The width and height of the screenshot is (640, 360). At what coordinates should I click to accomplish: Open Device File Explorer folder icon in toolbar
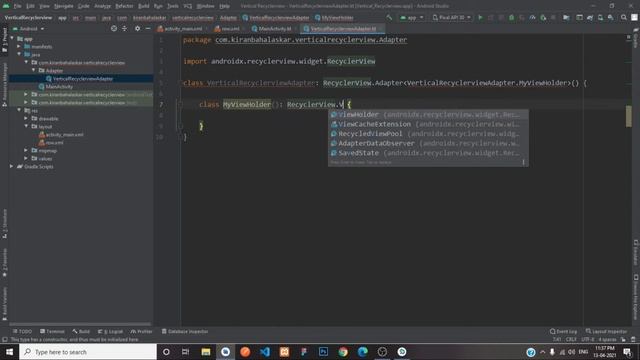[566, 18]
